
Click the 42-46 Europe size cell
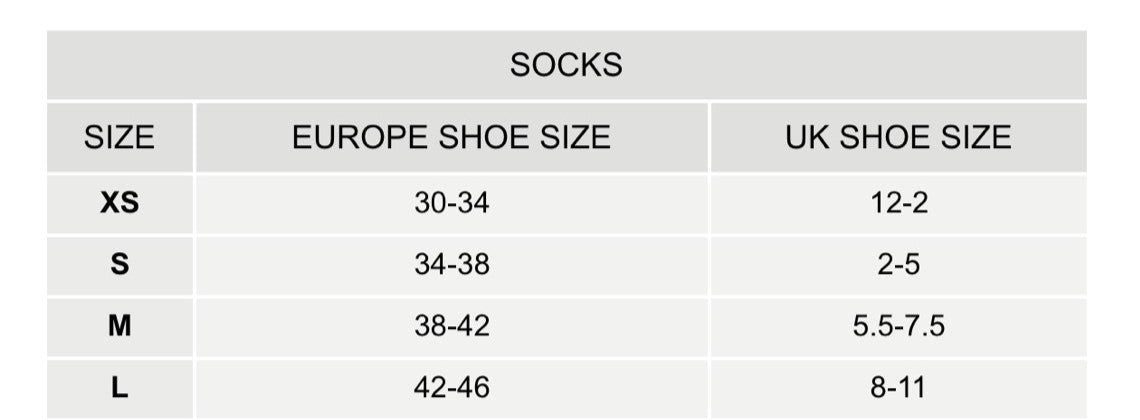pos(452,387)
